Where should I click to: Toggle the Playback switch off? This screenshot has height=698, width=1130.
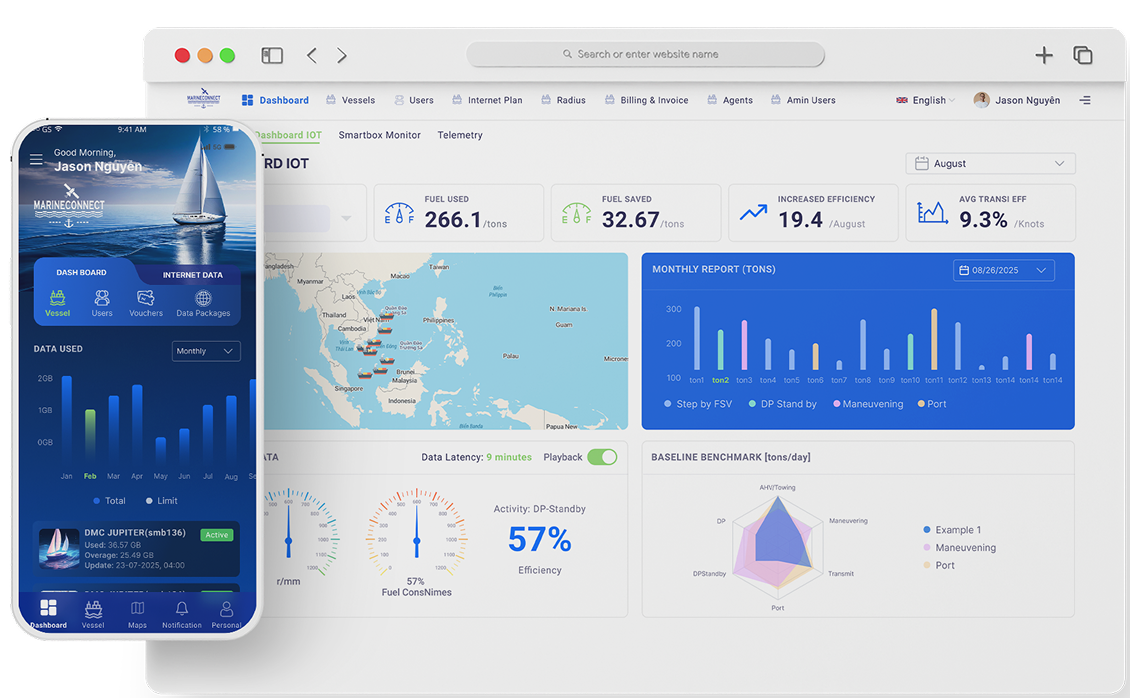click(x=602, y=457)
